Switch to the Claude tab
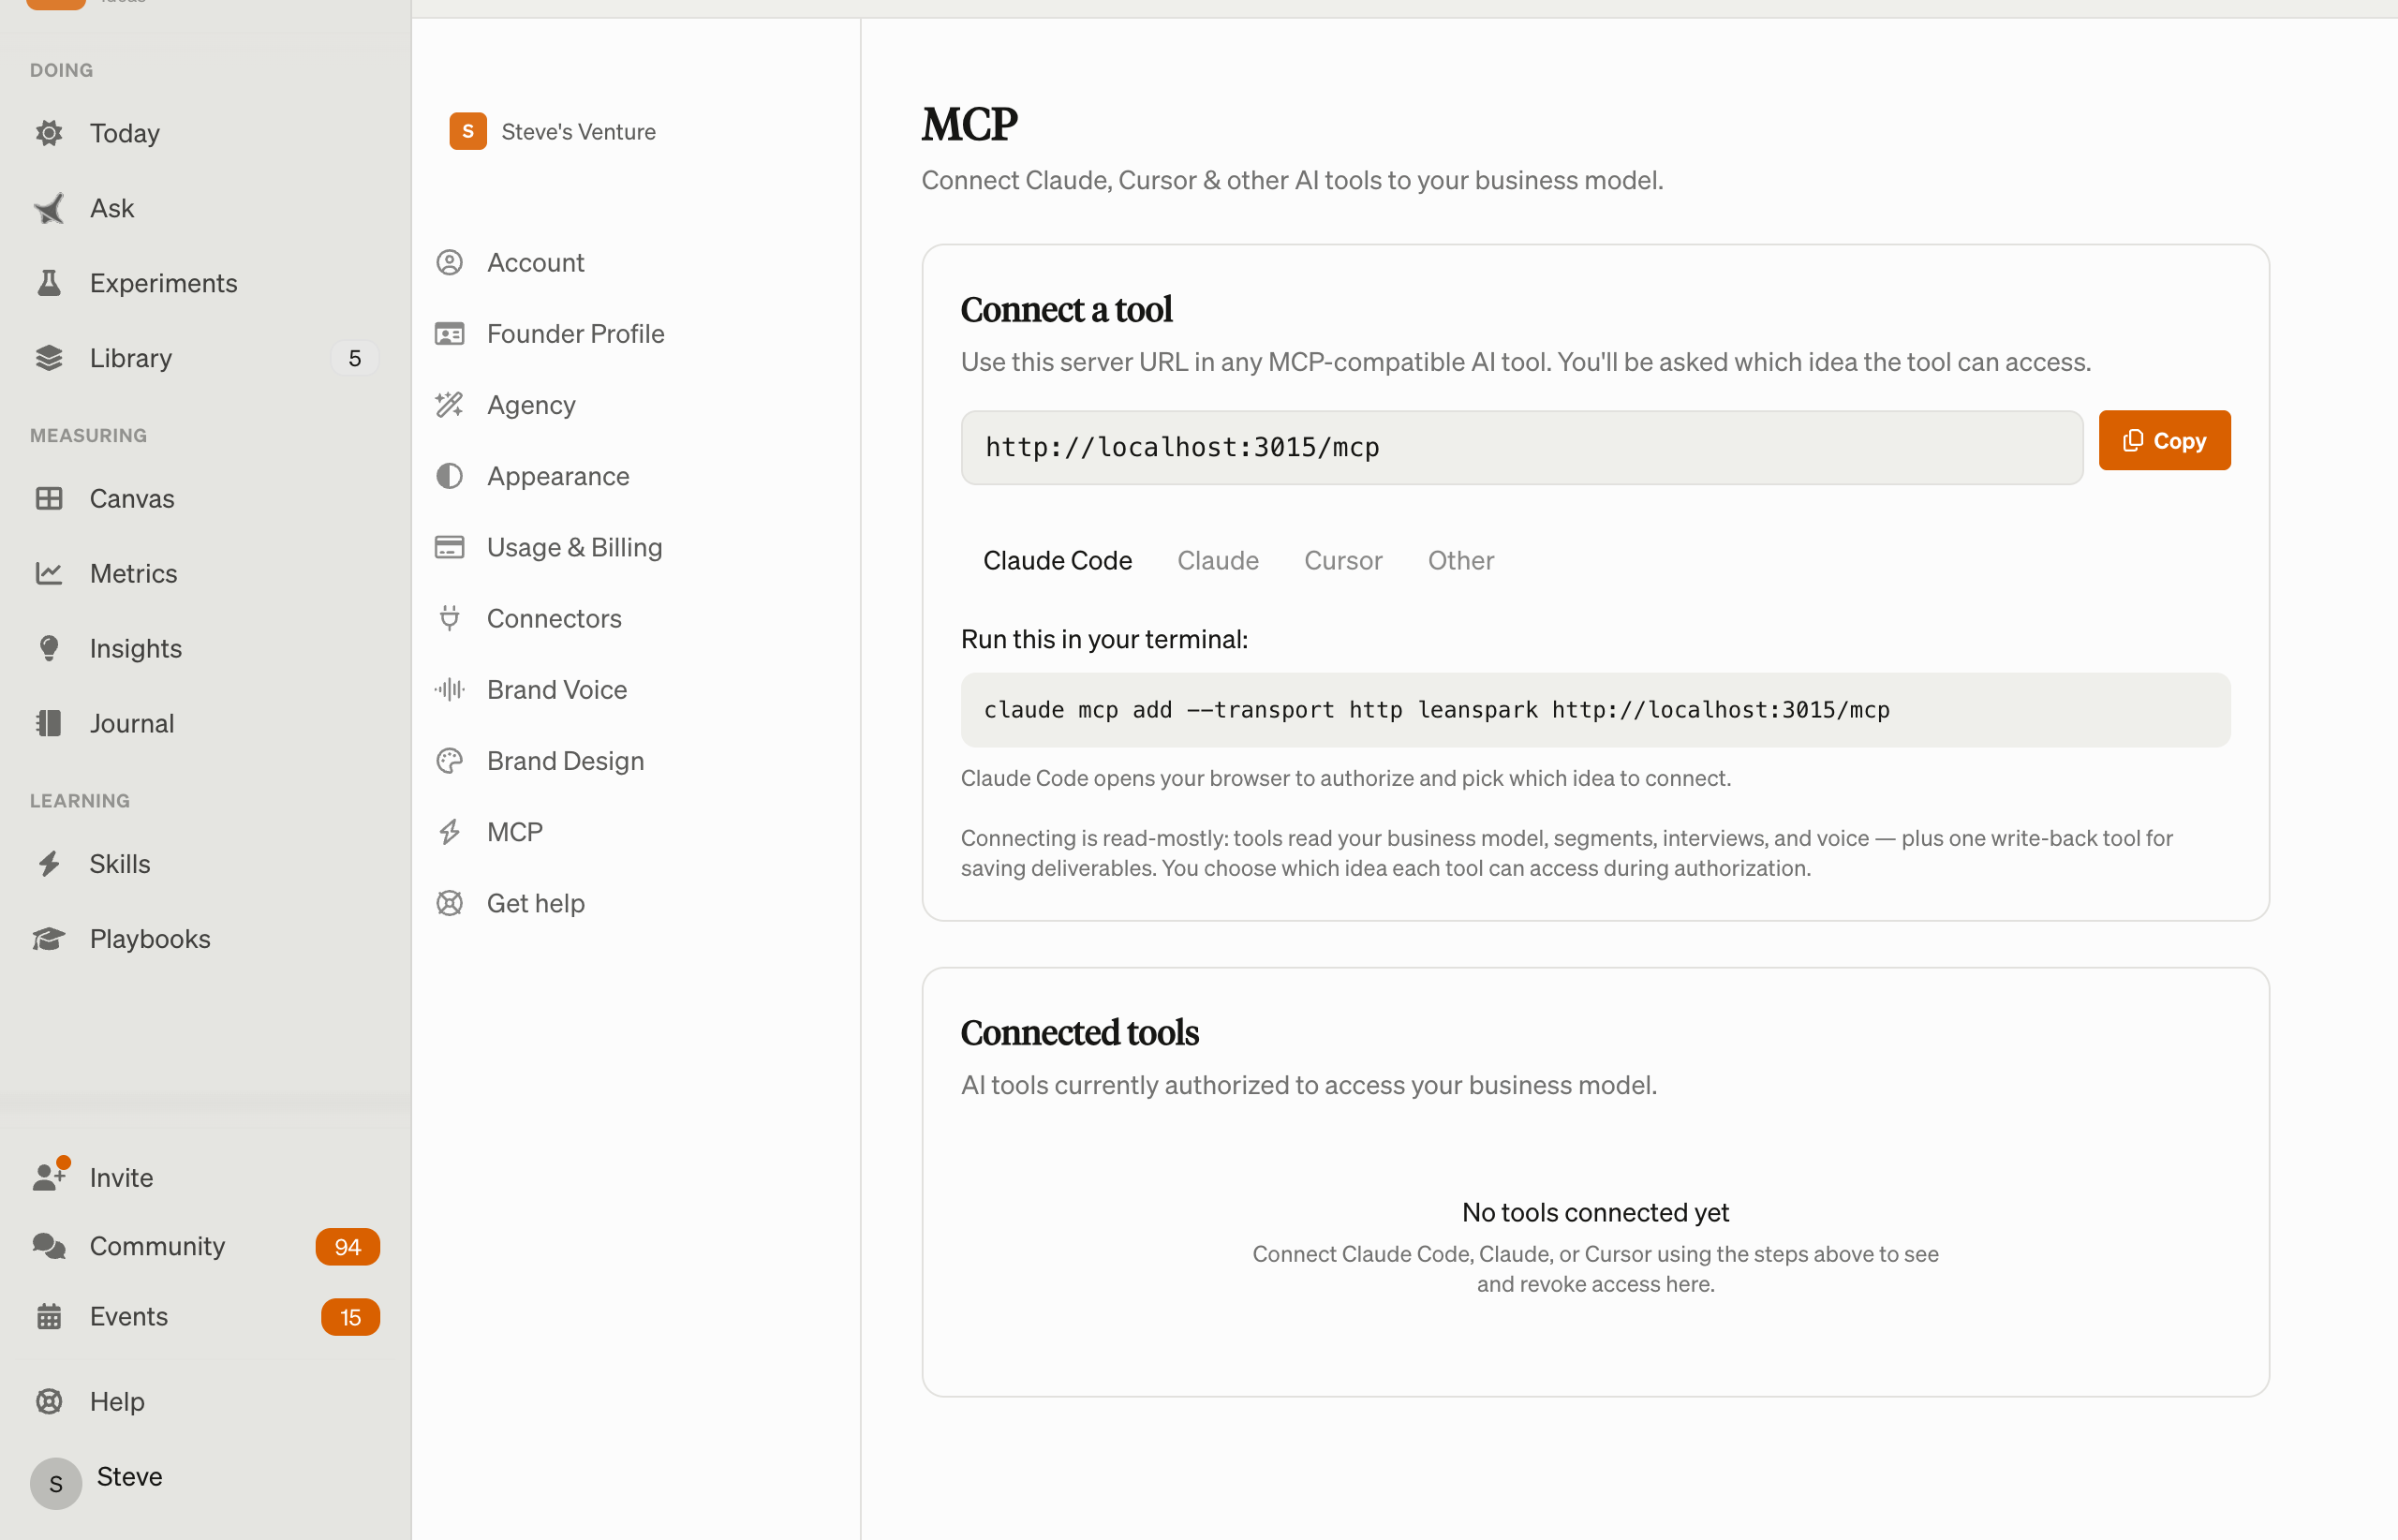Image resolution: width=2398 pixels, height=1540 pixels. [x=1217, y=560]
